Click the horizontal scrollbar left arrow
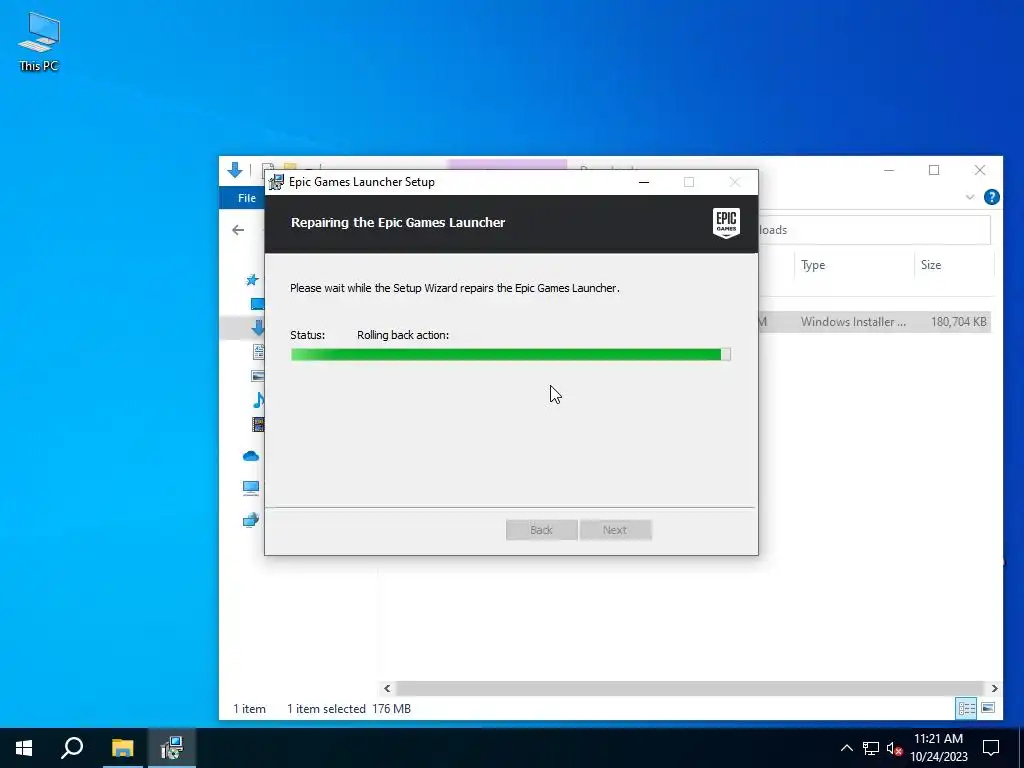Screen dimensions: 1024x768 point(387,688)
